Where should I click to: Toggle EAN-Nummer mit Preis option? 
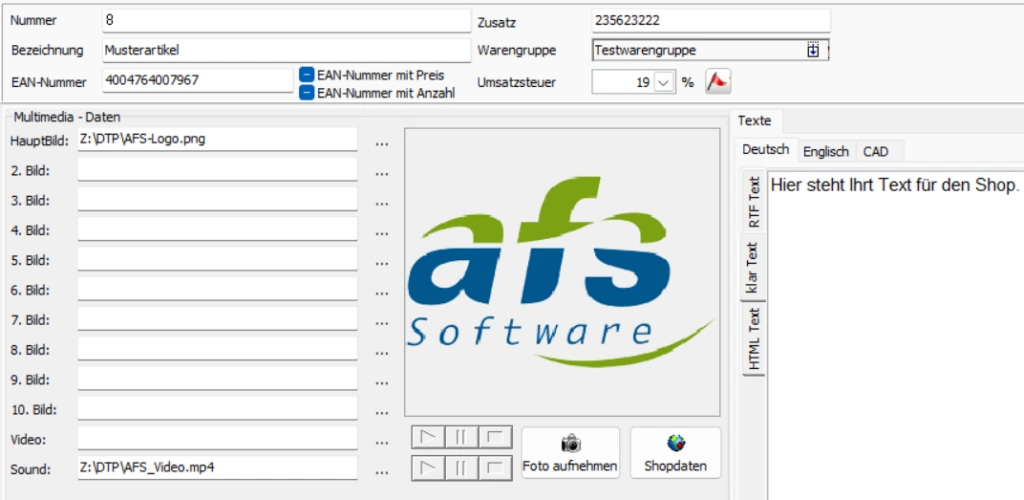coord(307,74)
